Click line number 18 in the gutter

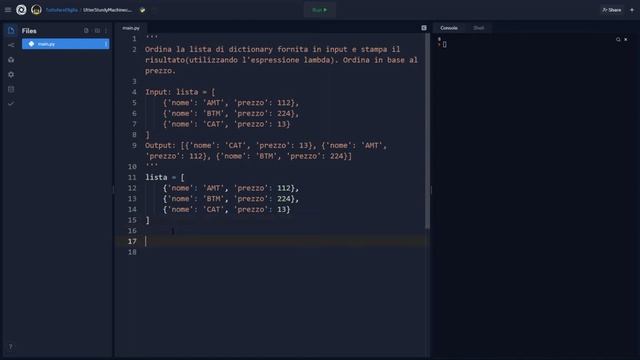132,252
